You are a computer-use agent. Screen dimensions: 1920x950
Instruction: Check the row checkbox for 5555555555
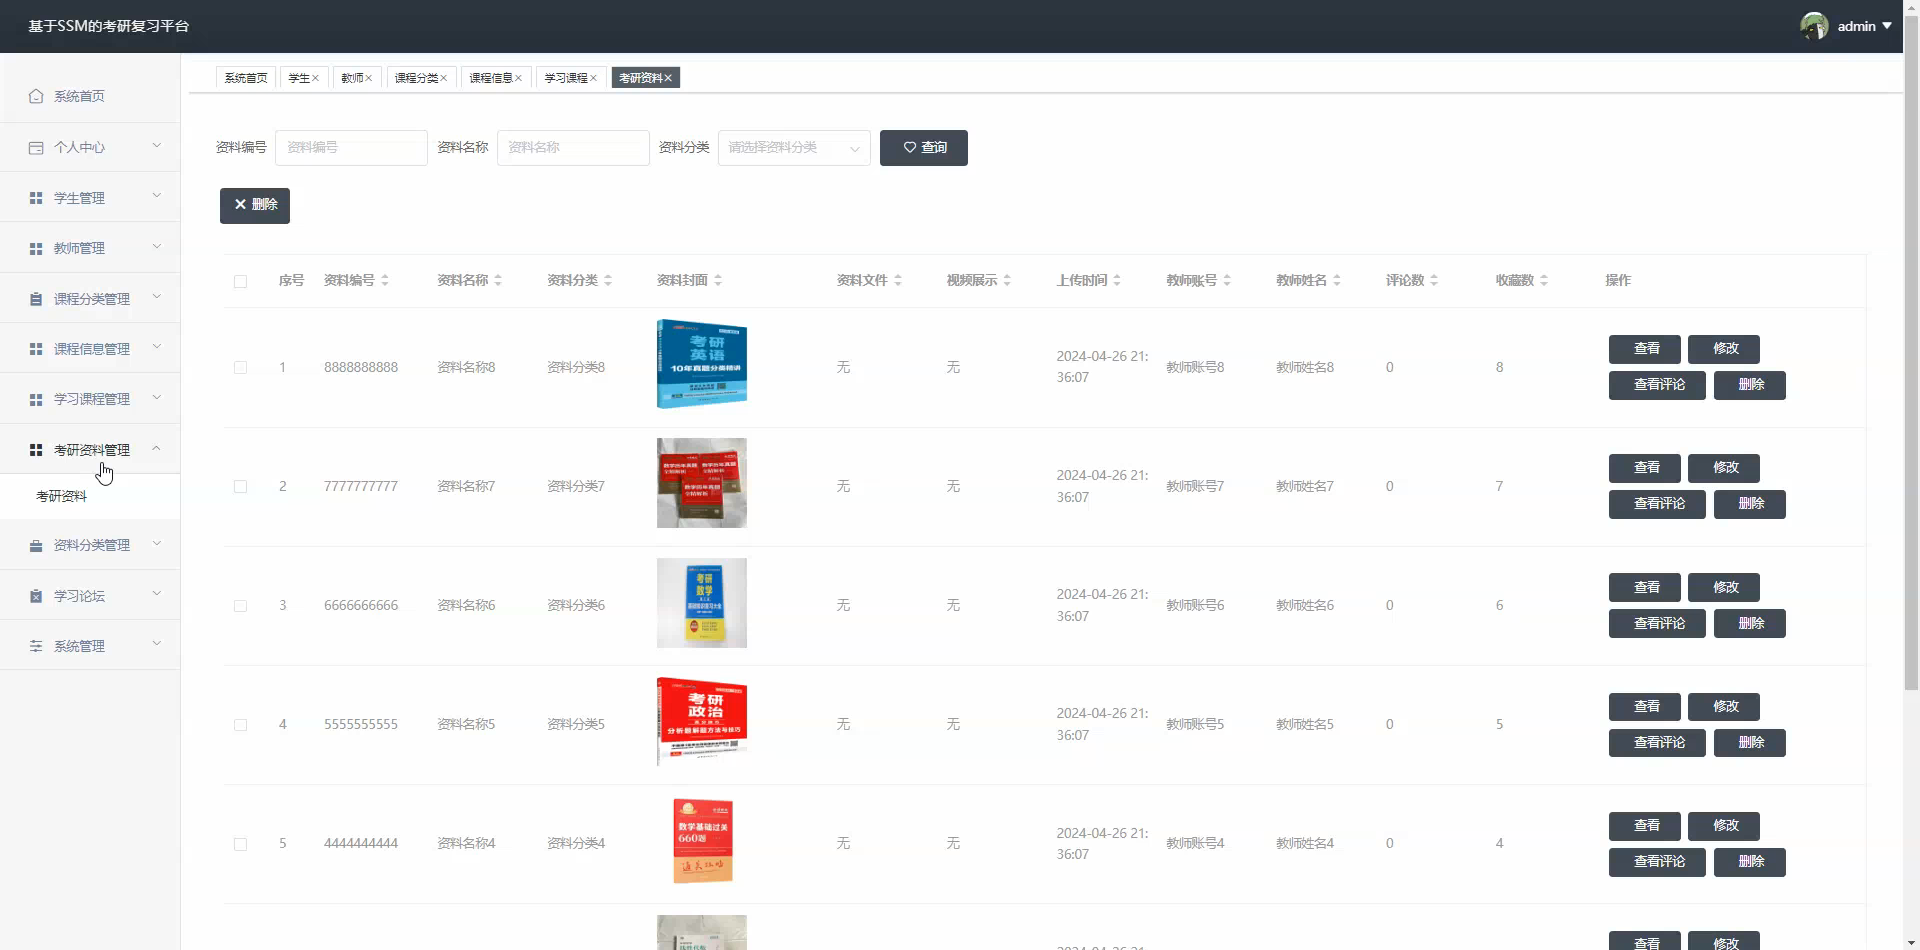(x=240, y=724)
